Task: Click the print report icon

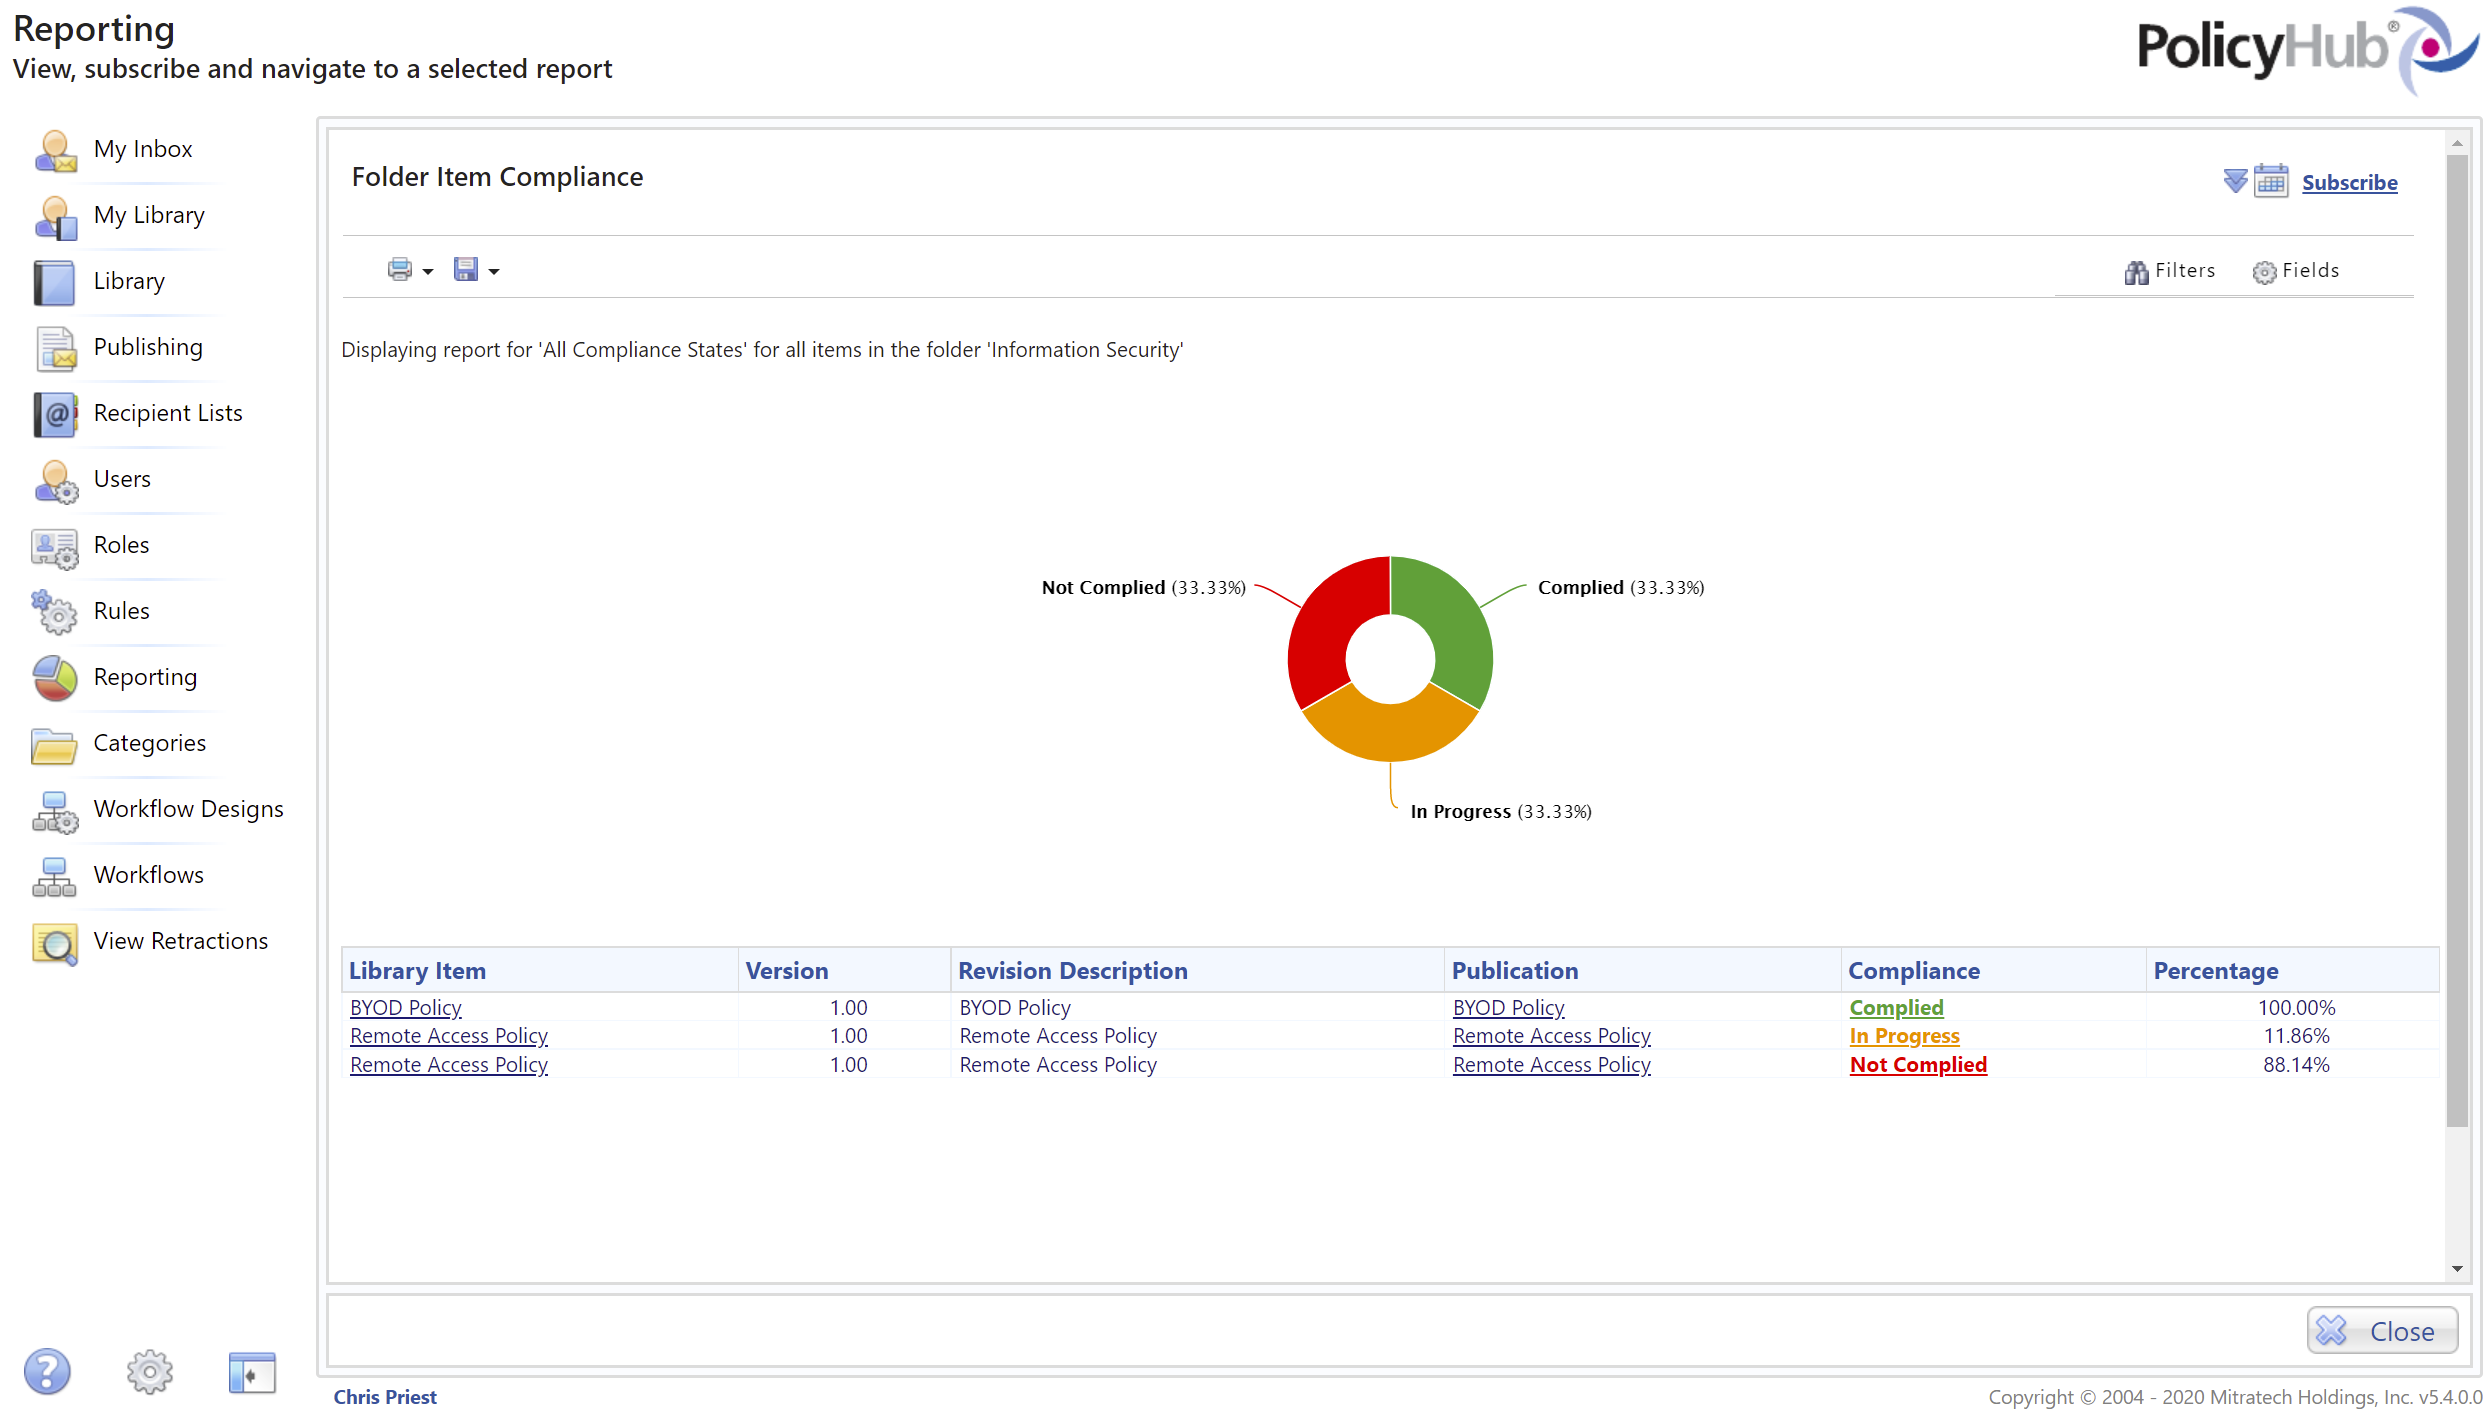Action: tap(399, 269)
